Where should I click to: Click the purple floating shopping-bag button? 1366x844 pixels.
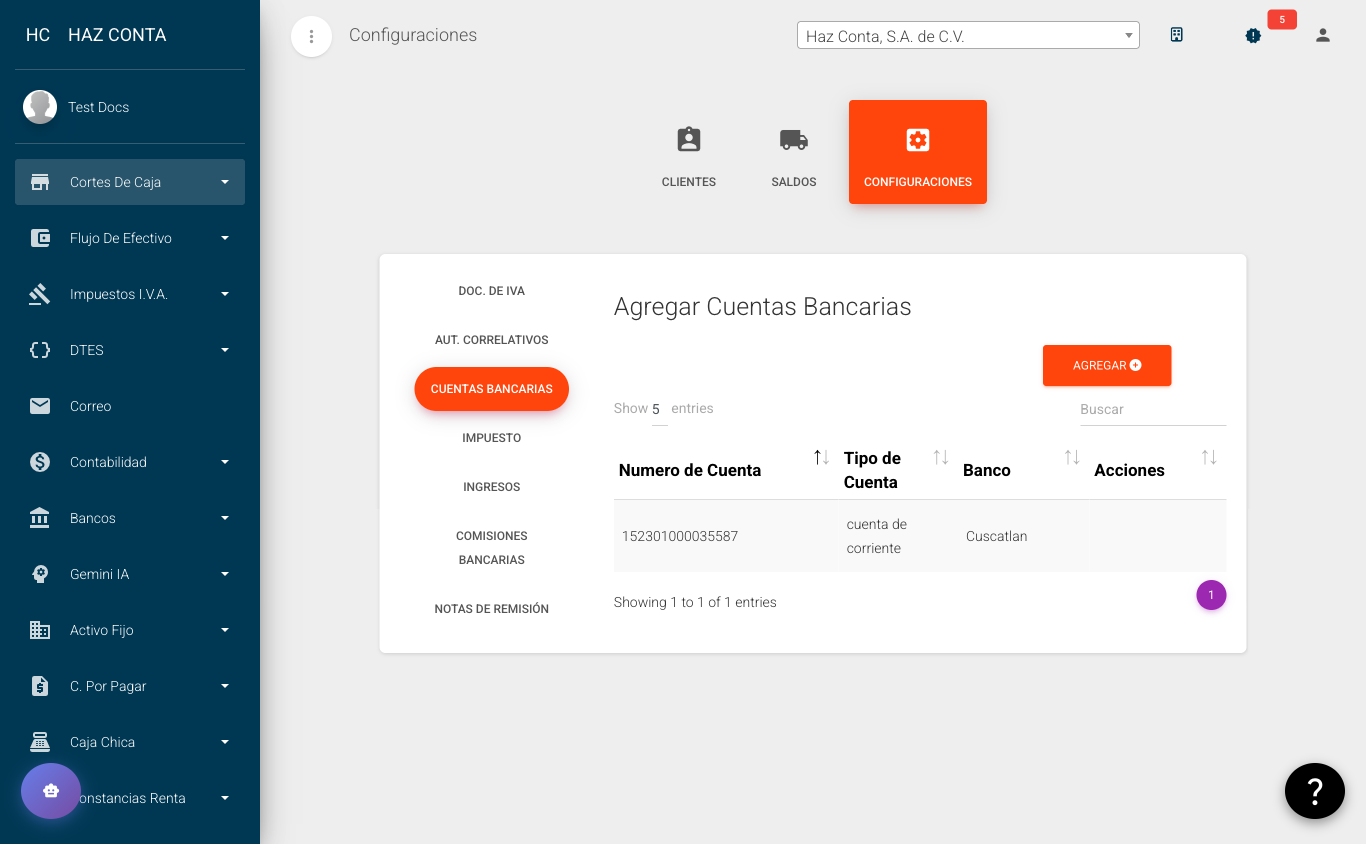[51, 791]
